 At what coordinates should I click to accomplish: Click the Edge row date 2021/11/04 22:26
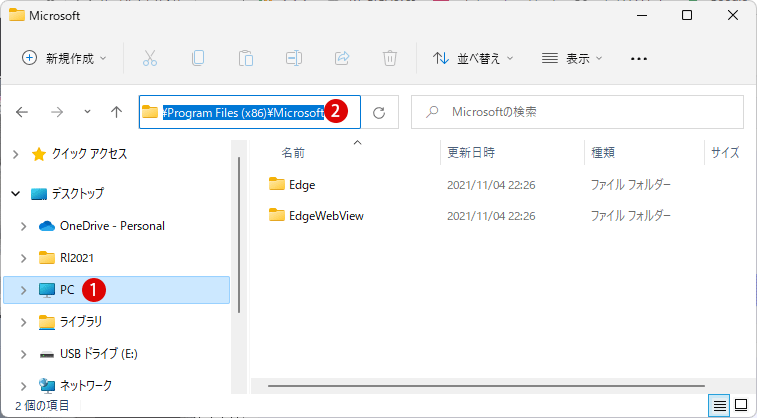point(491,185)
